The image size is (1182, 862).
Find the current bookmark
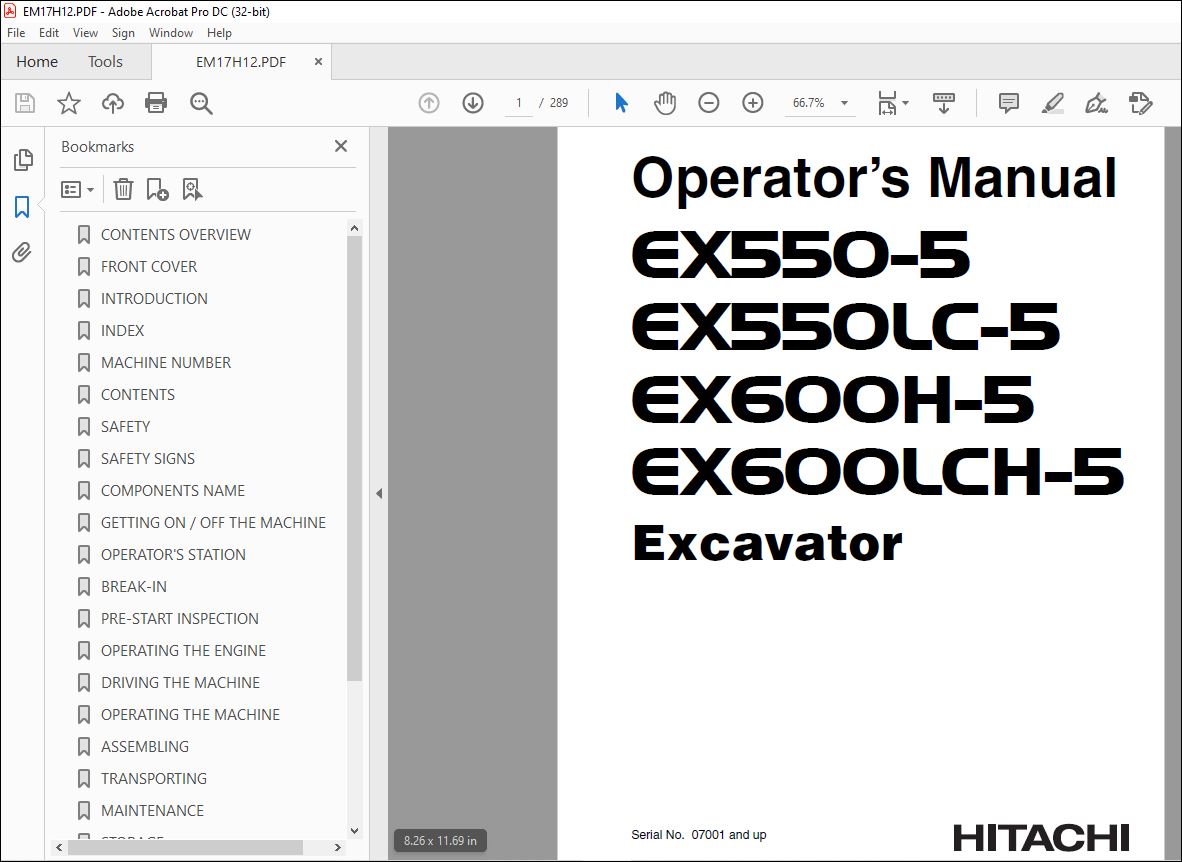[192, 189]
